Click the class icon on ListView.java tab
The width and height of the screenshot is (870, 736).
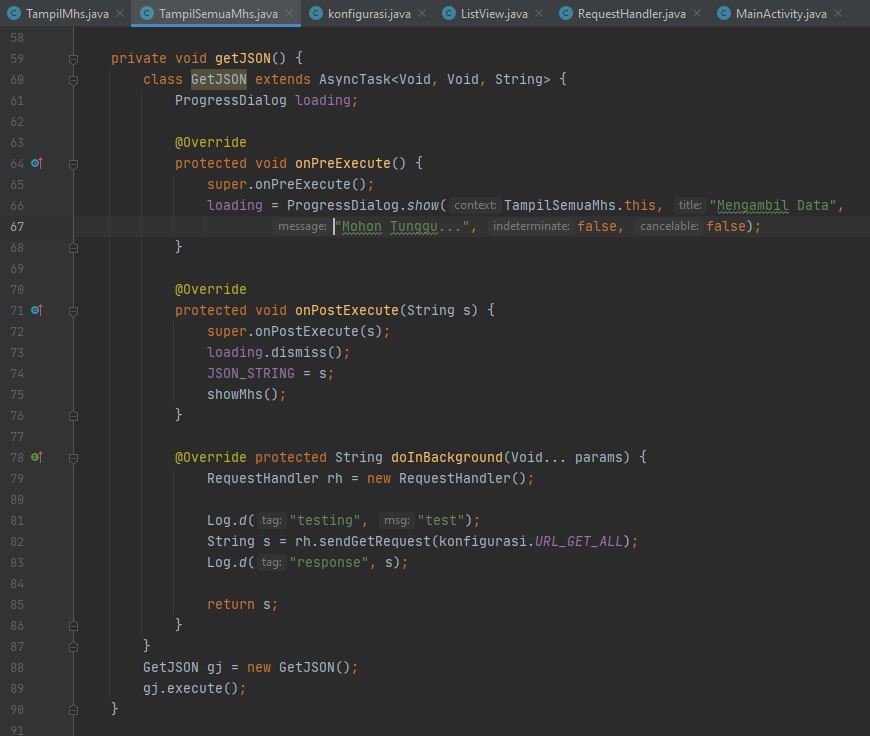[449, 13]
